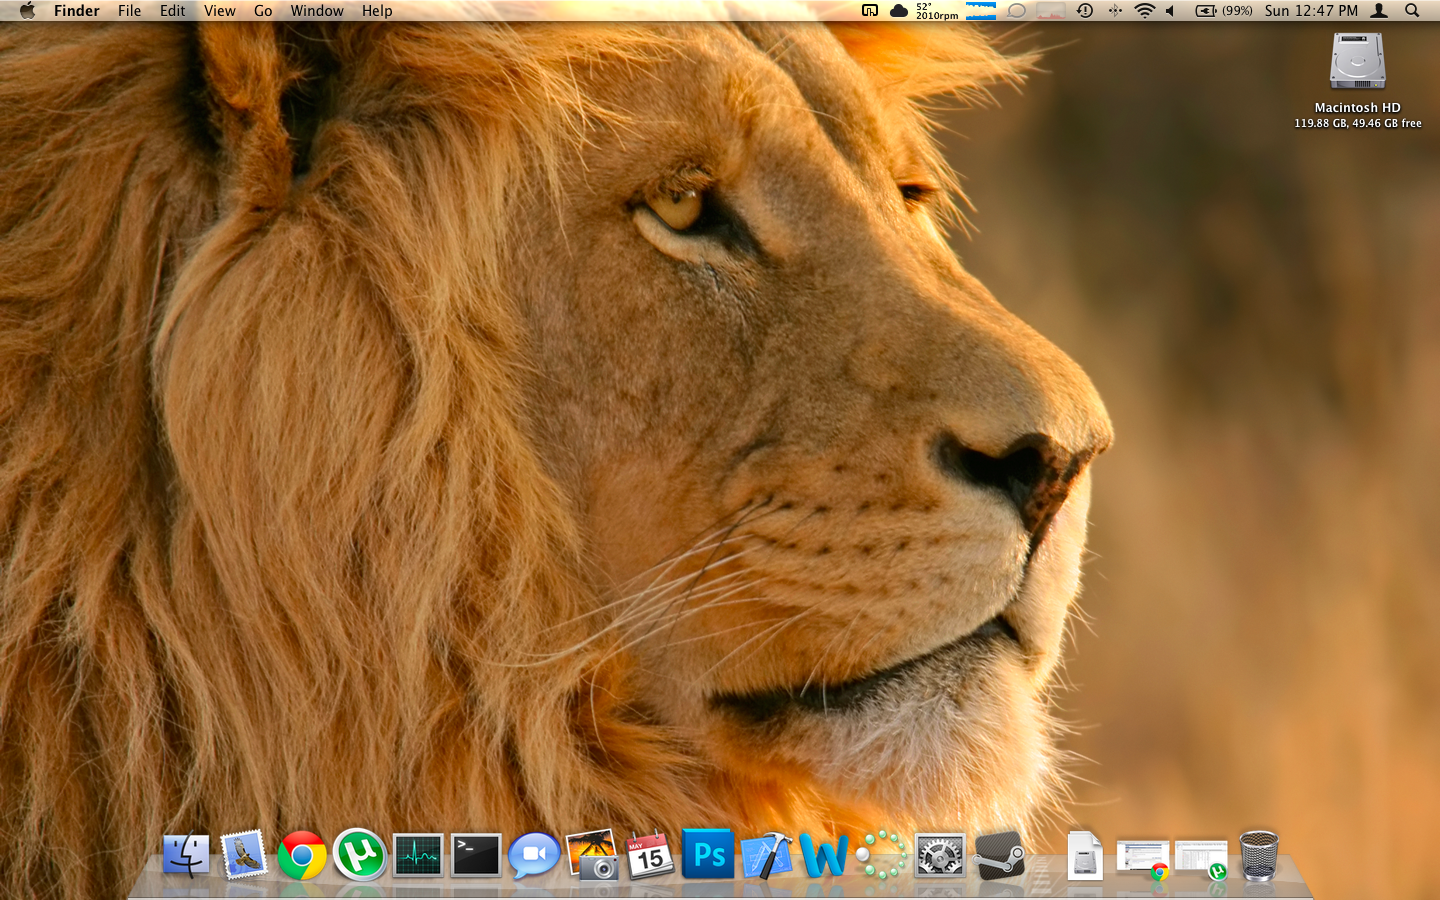Viewport: 1440px width, 900px height.
Task: Open Spotlight search magnifier
Action: click(x=1412, y=11)
